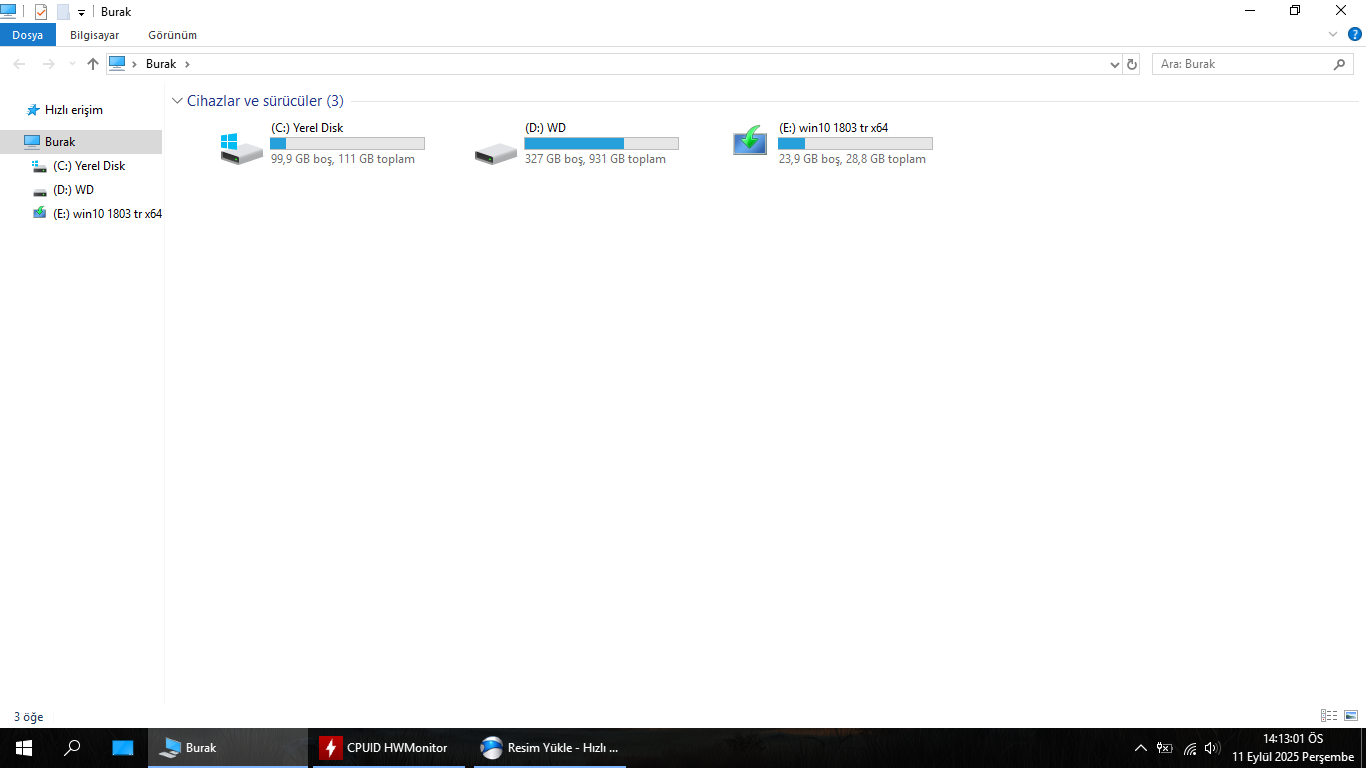Expand the chevron before Burak in the address bar
This screenshot has height=768, width=1366.
135,64
